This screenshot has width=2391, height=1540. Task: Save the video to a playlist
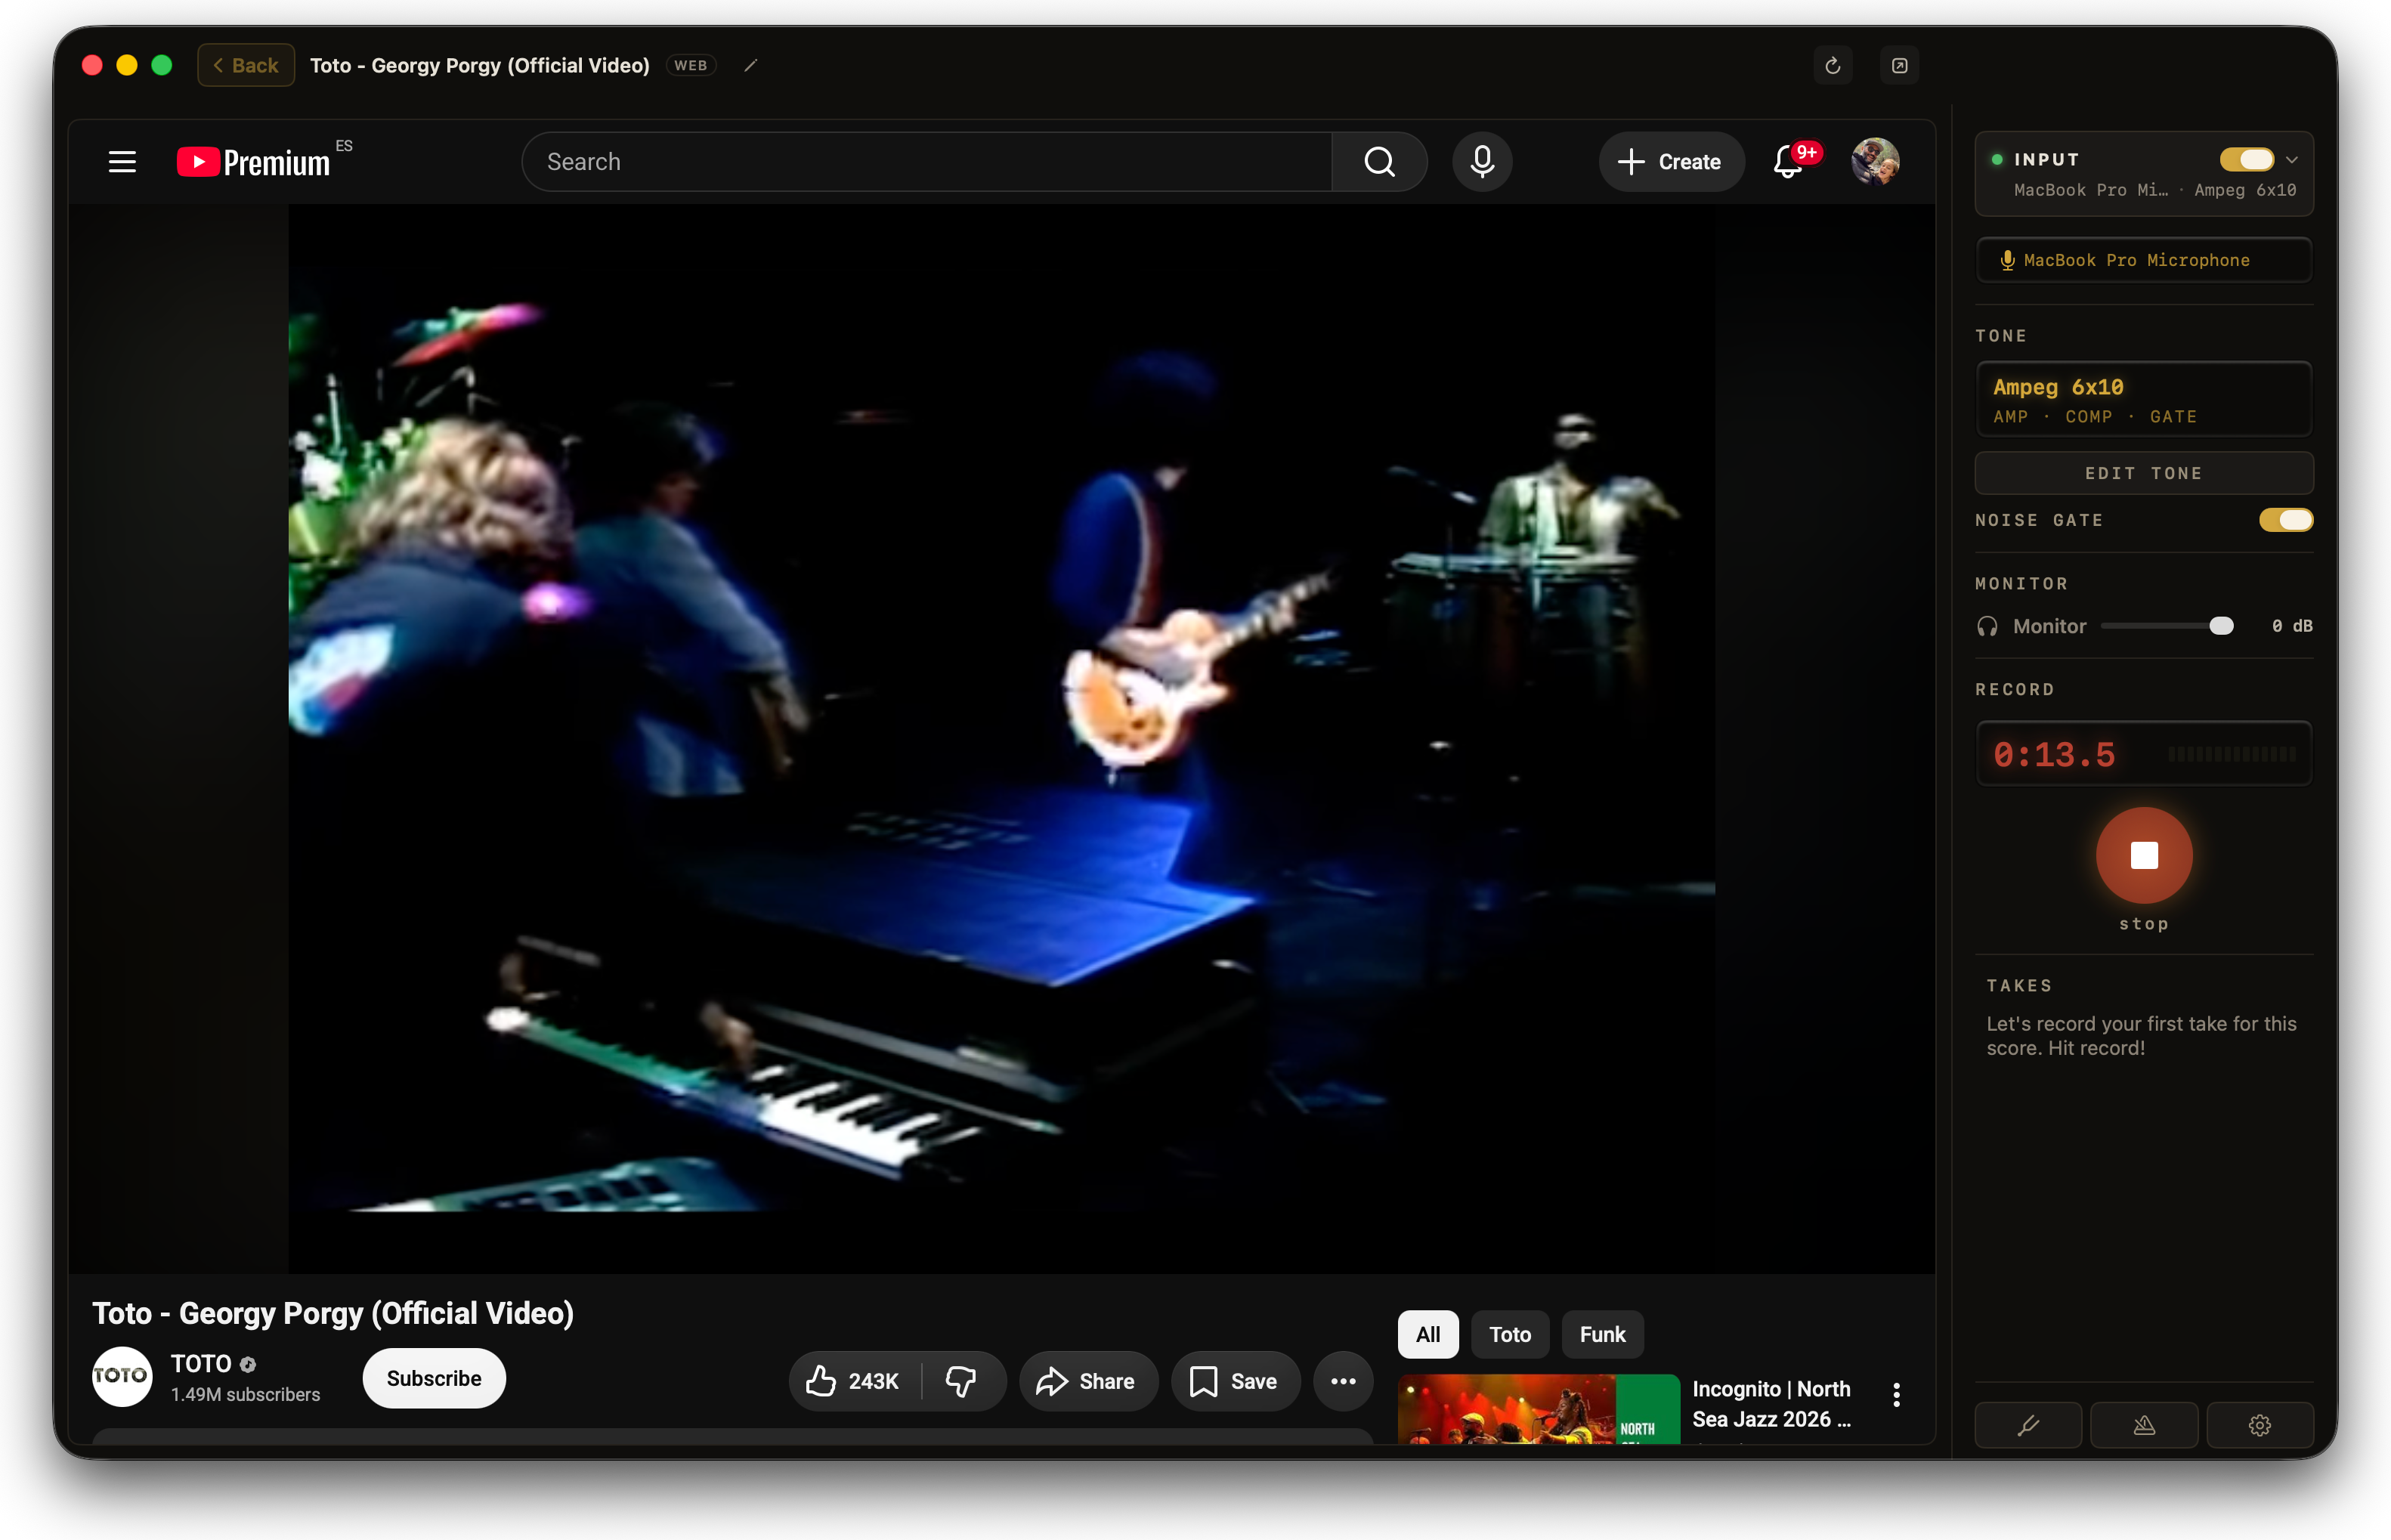(1235, 1381)
